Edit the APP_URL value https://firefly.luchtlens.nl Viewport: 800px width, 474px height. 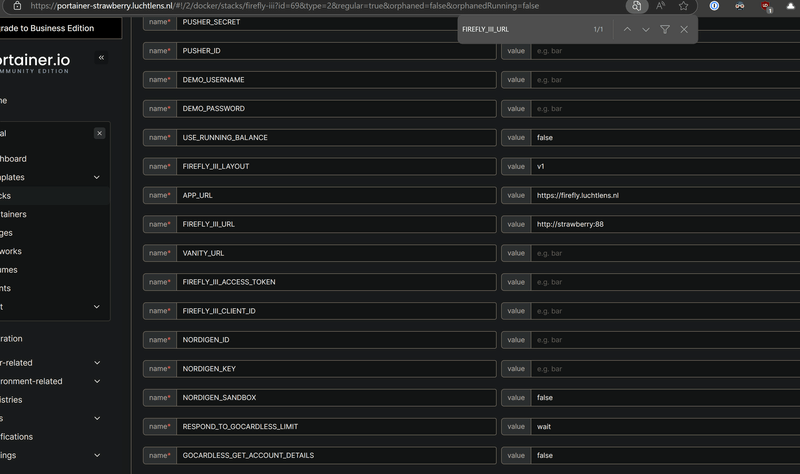pyautogui.click(x=666, y=195)
